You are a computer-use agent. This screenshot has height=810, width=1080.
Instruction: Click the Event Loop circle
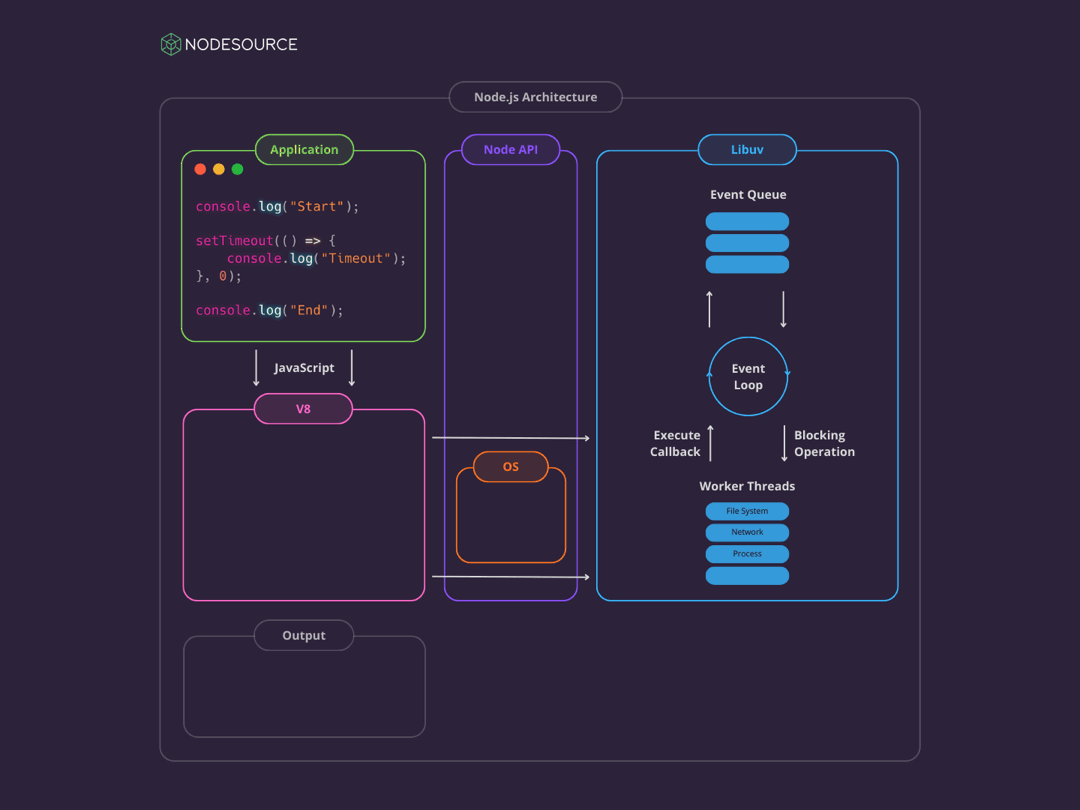(x=748, y=377)
